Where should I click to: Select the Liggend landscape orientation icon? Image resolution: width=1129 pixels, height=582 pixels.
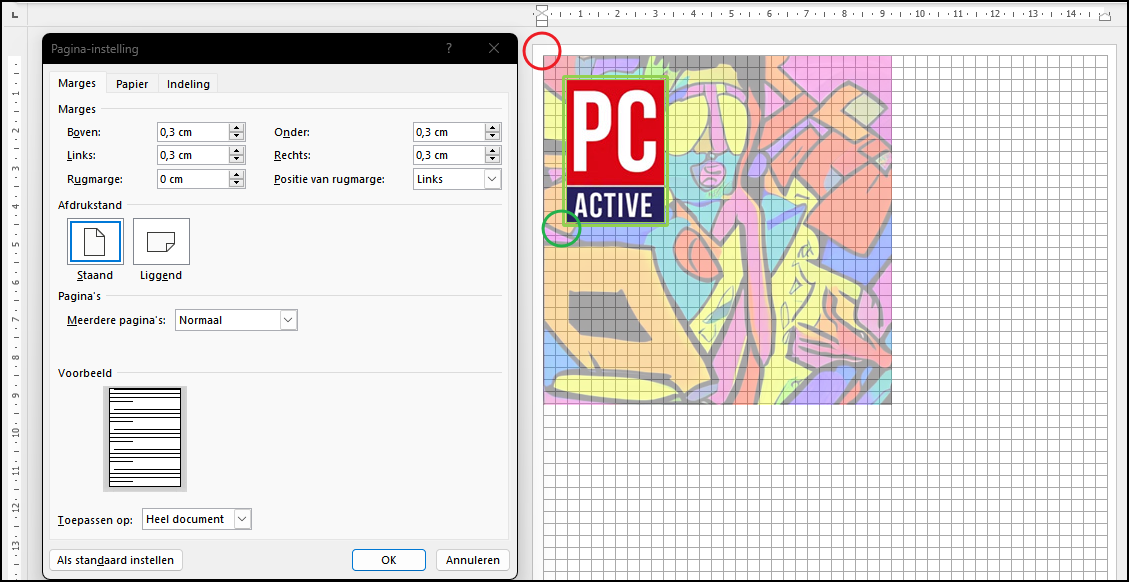pyautogui.click(x=161, y=241)
